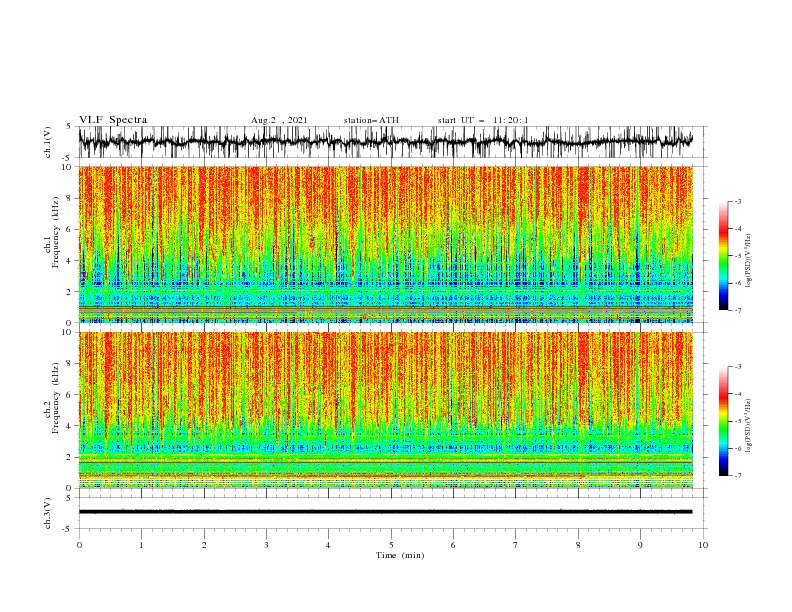Screen dimensions: 792x612
Task: Click the log(PSD) label next to ch.1 color scale
Action: [749, 260]
